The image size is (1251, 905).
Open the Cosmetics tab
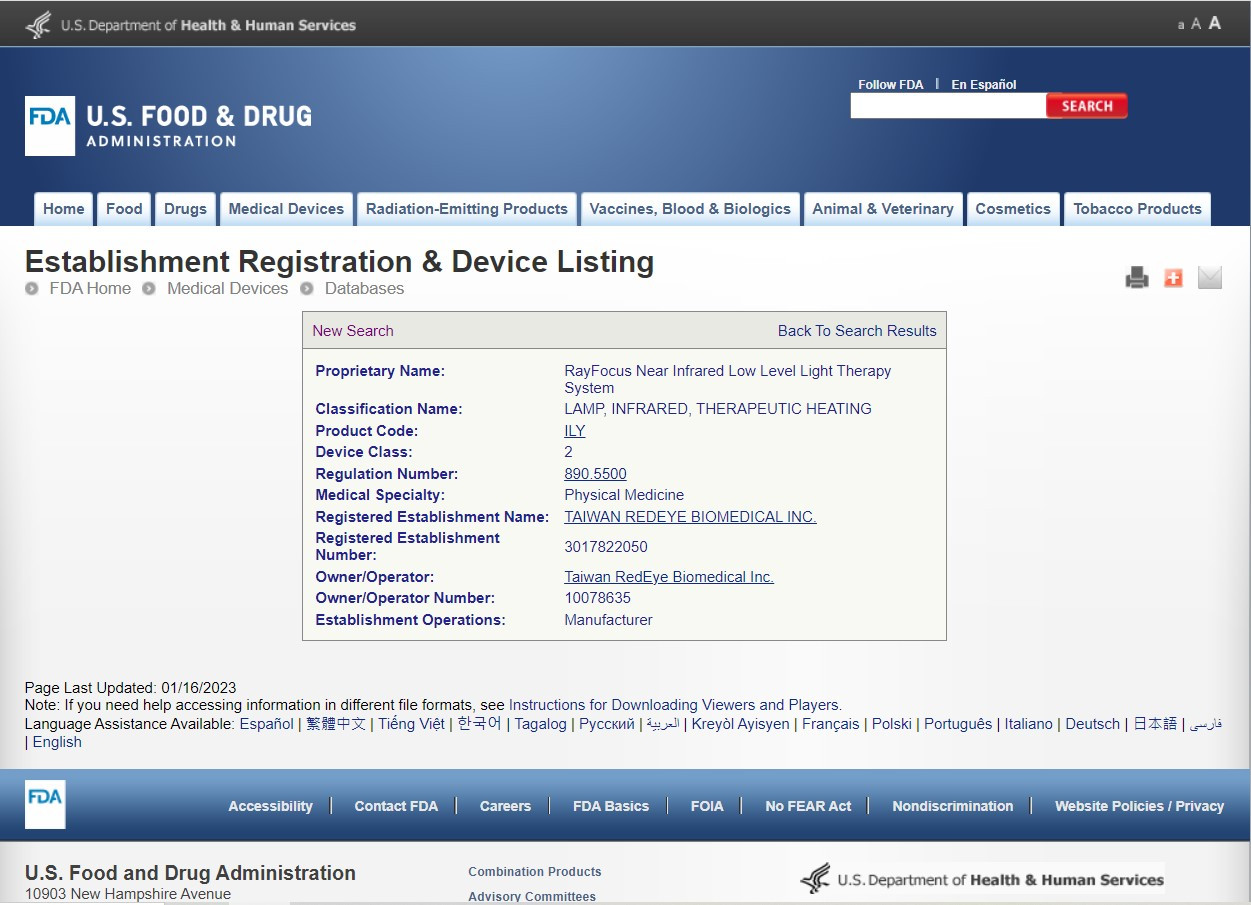(x=1013, y=209)
